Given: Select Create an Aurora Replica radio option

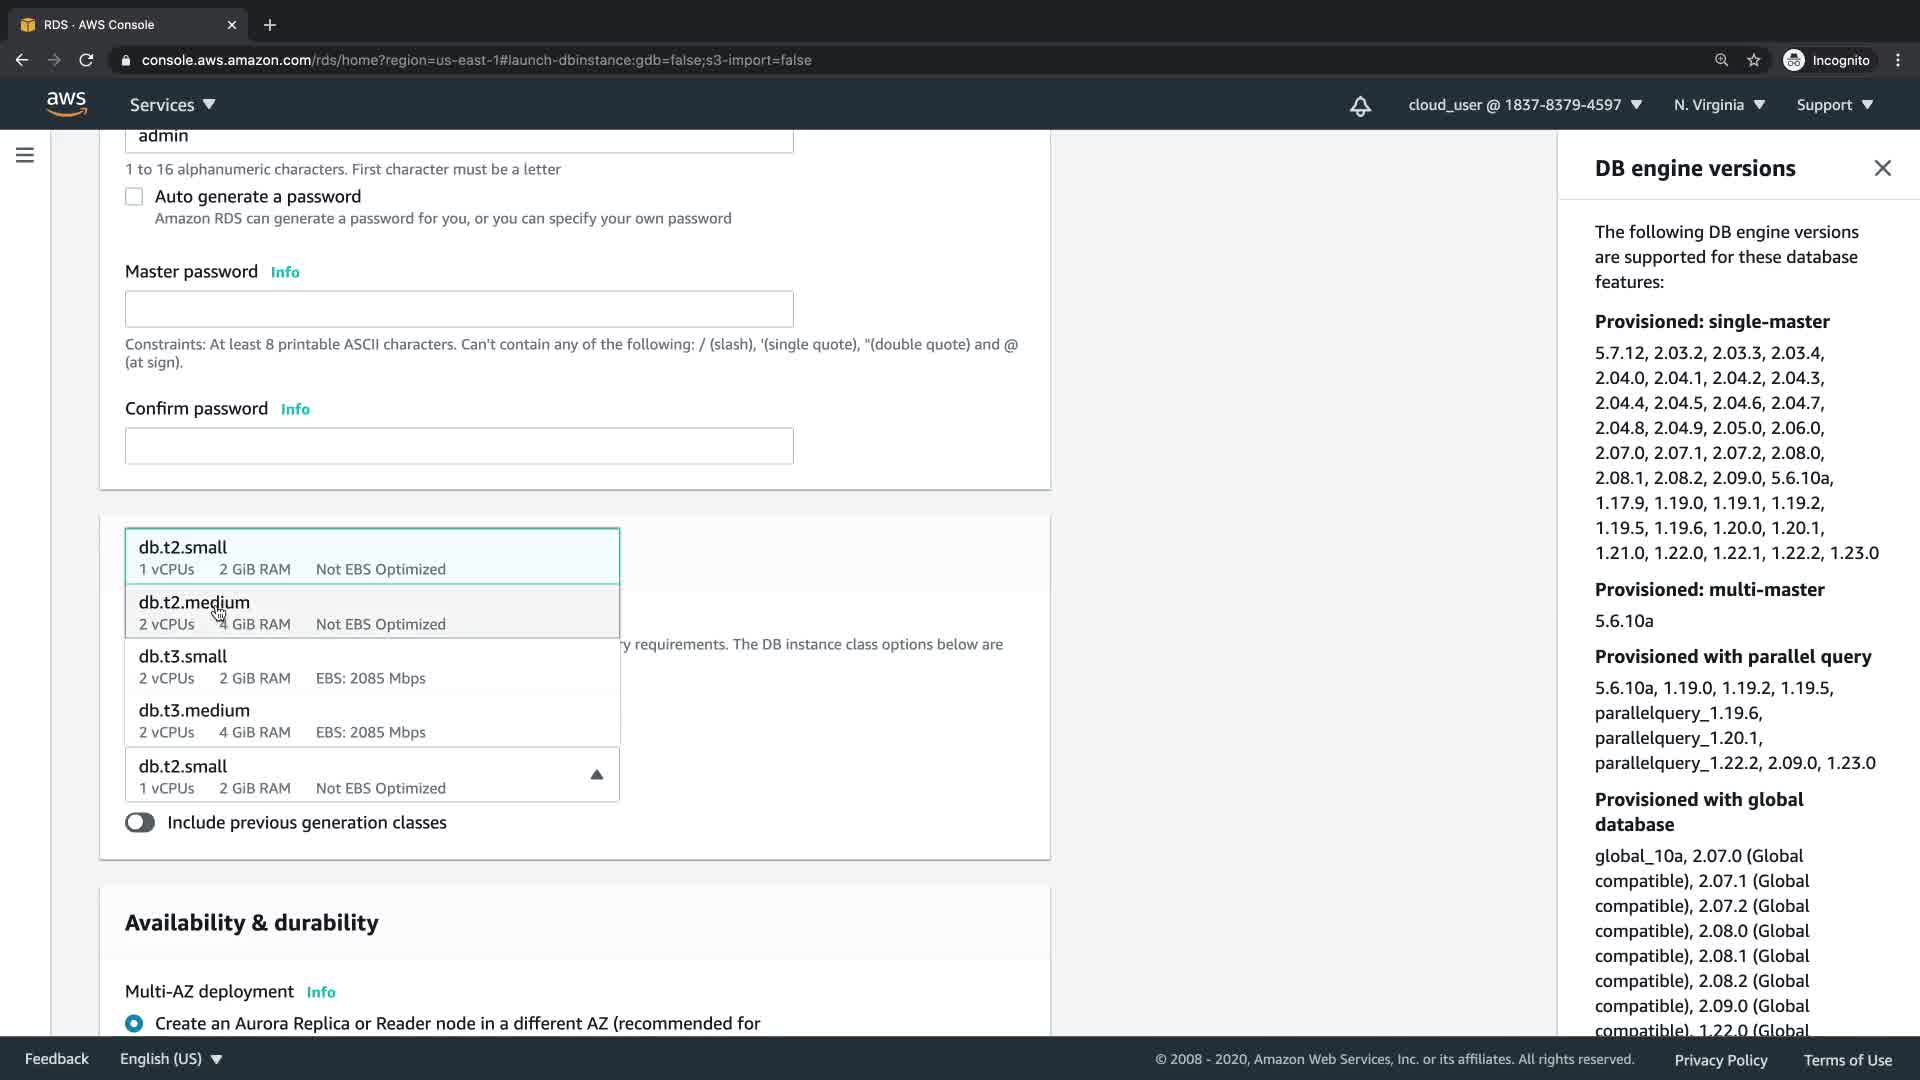Looking at the screenshot, I should point(134,1023).
